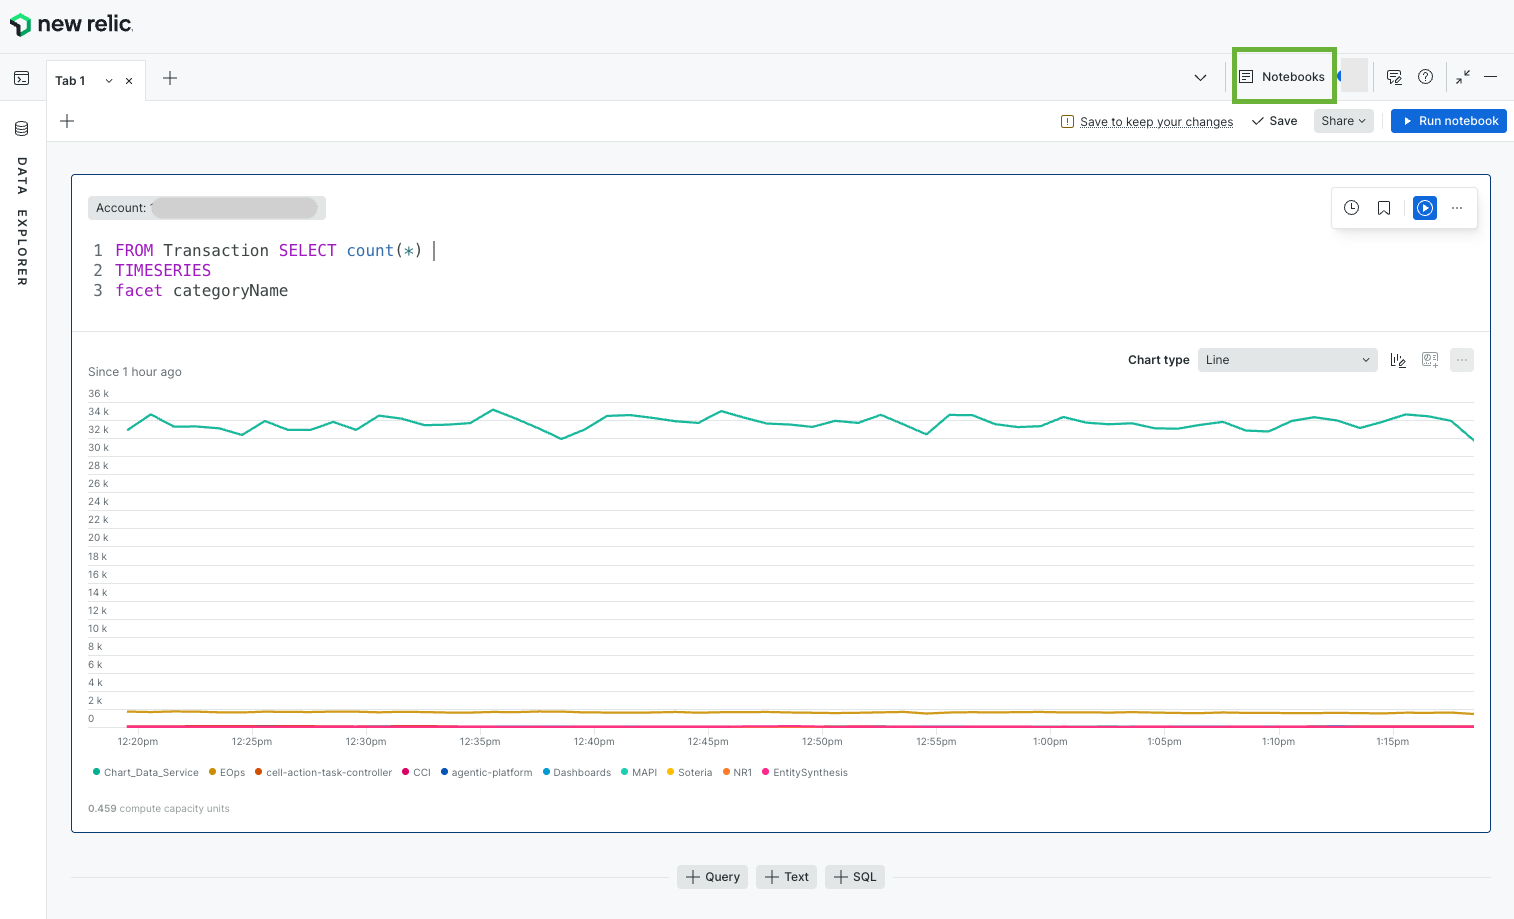1514x919 pixels.
Task: Add a Text cell to the notebook
Action: (x=786, y=876)
